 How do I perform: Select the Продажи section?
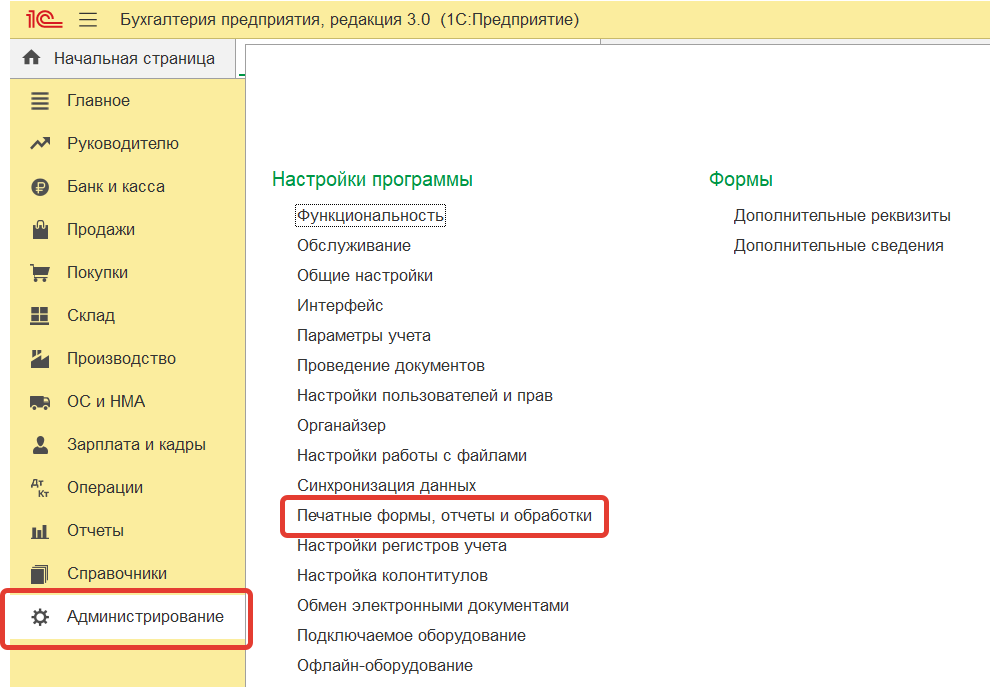pos(101,230)
